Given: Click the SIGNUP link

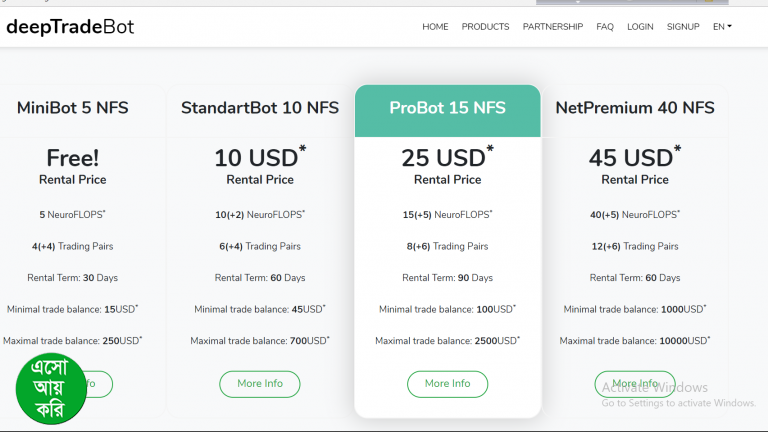Looking at the screenshot, I should (683, 27).
